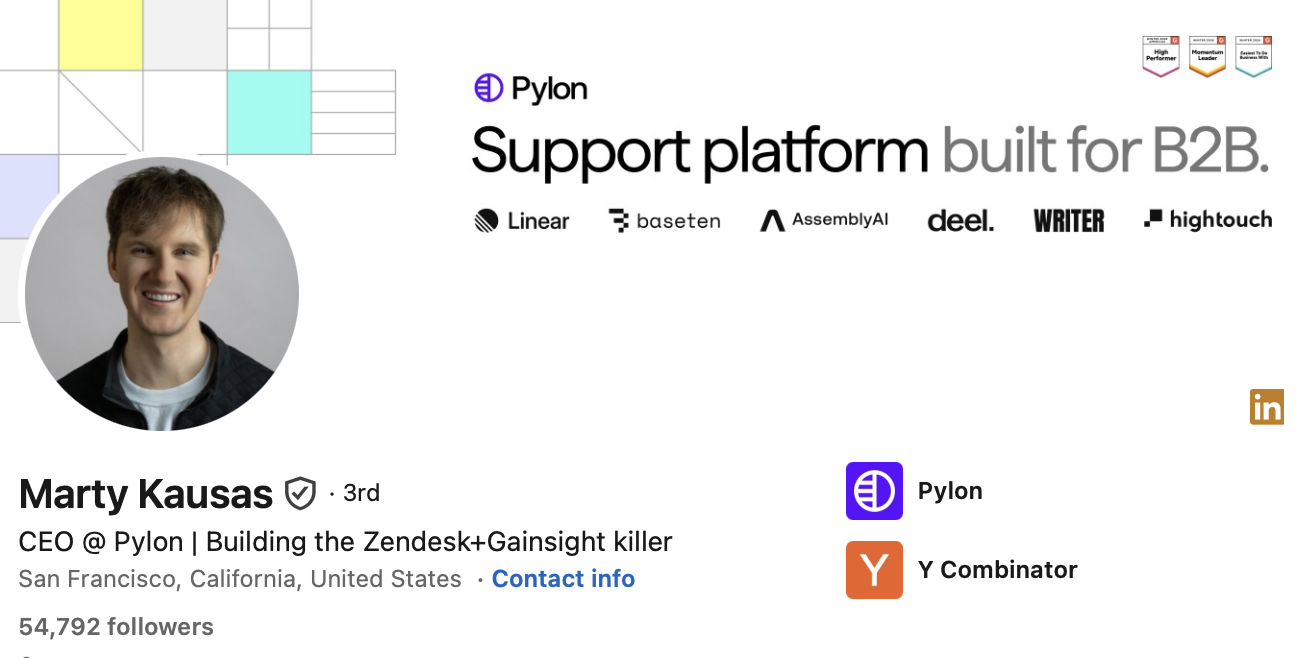Click the orange Y Combinator logo icon
The image size is (1312, 658).
[874, 570]
